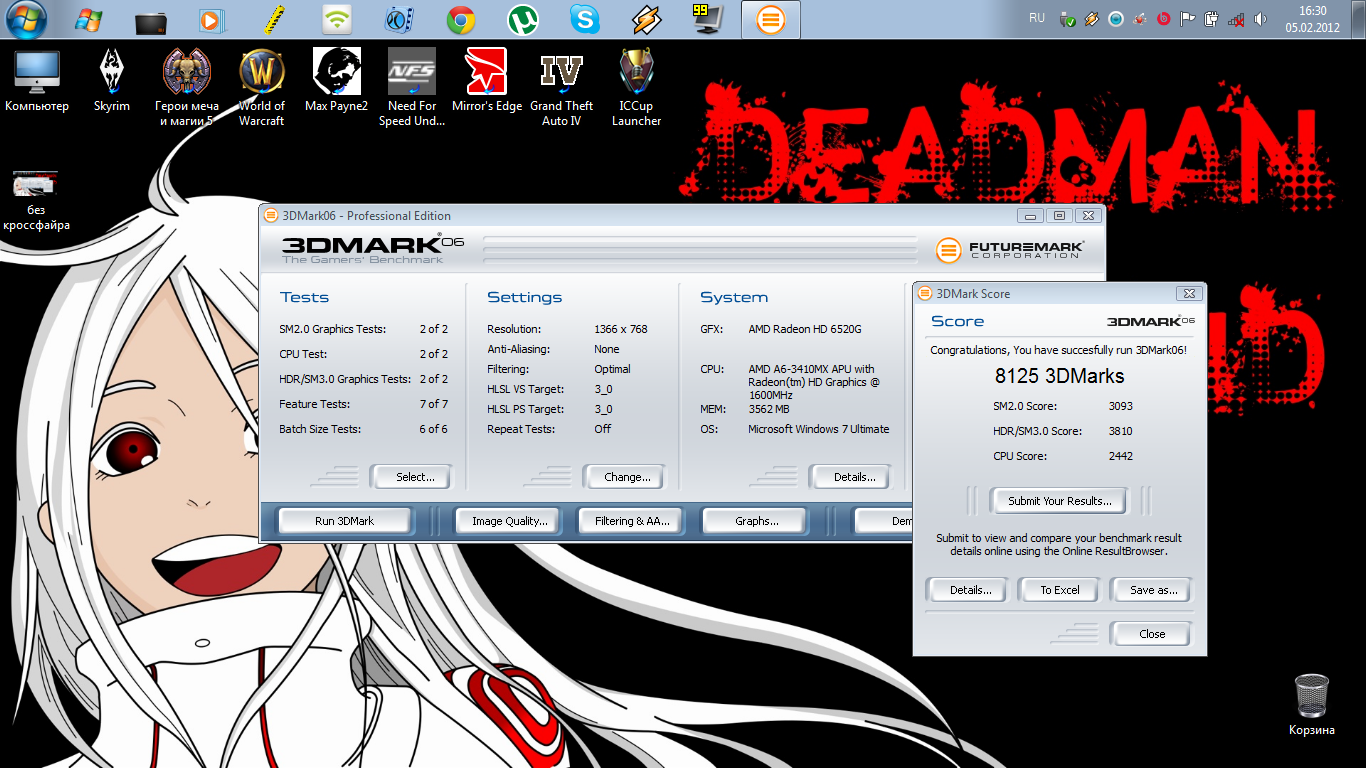The height and width of the screenshot is (768, 1366).
Task: Click Select... under Tests
Action: tap(412, 477)
